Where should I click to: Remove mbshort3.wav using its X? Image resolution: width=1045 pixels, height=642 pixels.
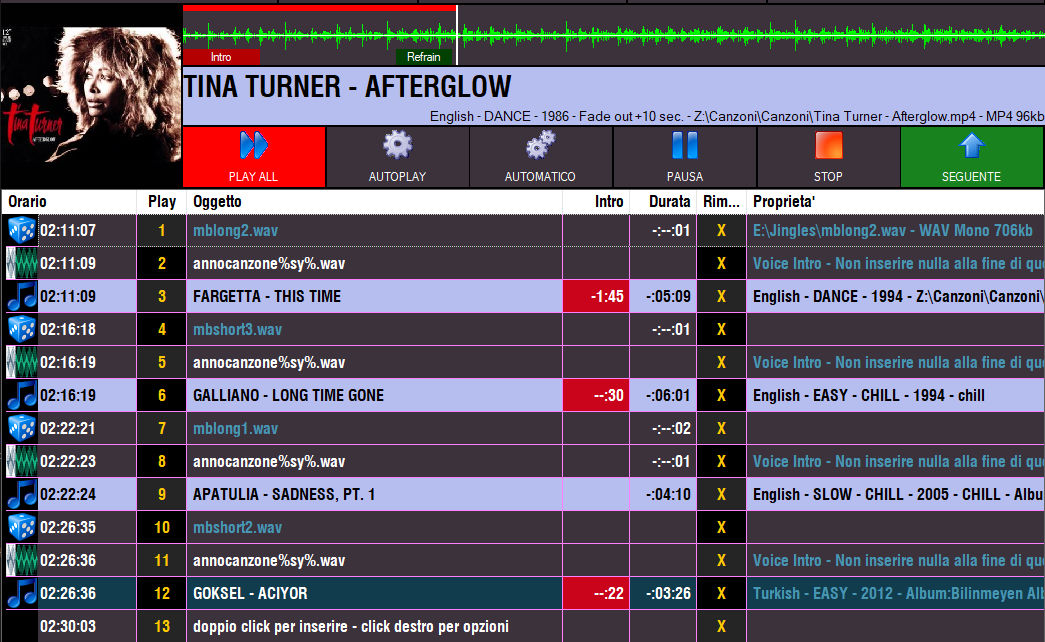point(721,329)
